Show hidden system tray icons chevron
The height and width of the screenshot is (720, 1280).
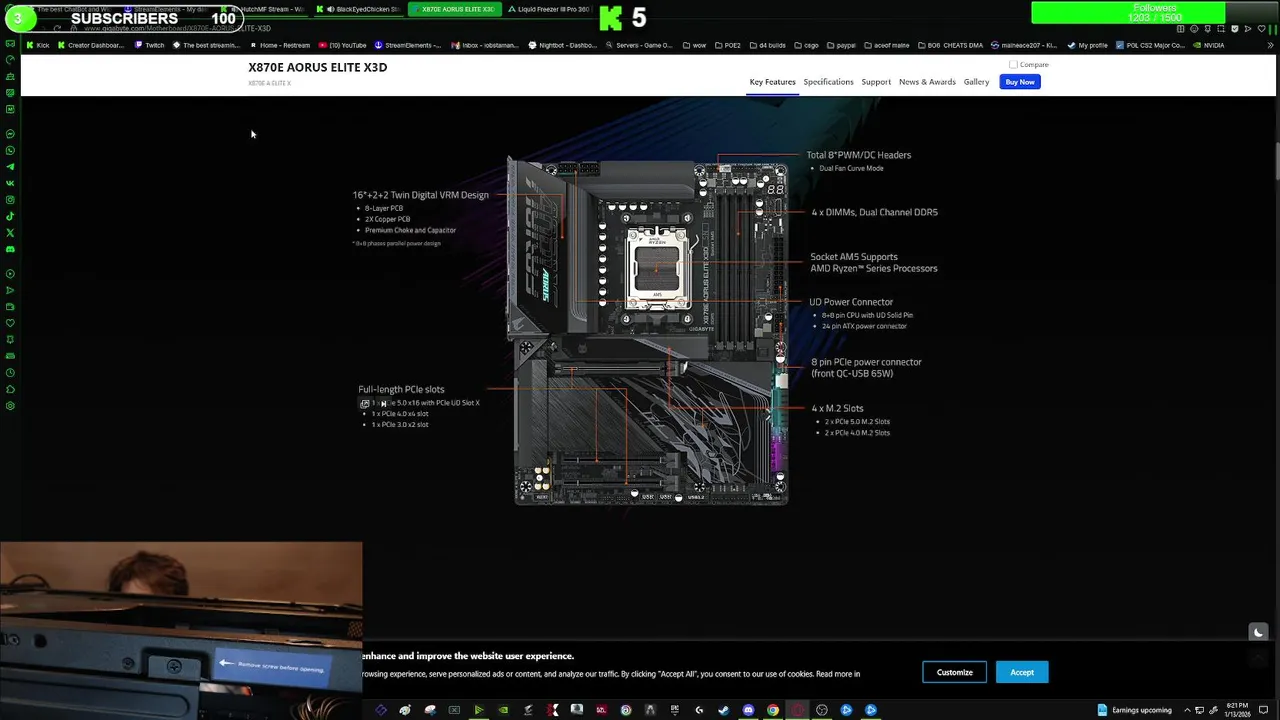point(1185,710)
